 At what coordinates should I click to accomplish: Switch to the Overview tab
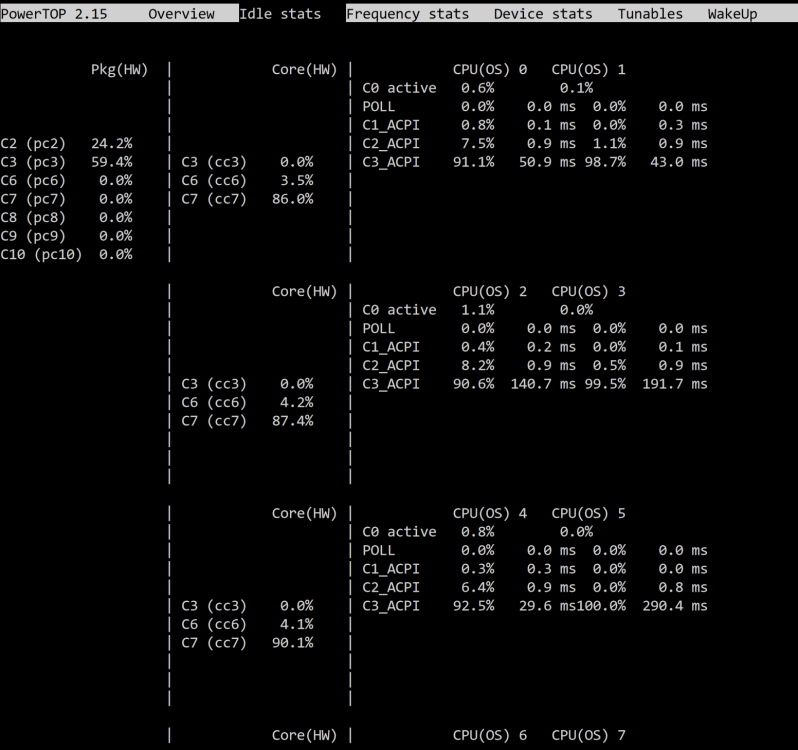(x=181, y=14)
